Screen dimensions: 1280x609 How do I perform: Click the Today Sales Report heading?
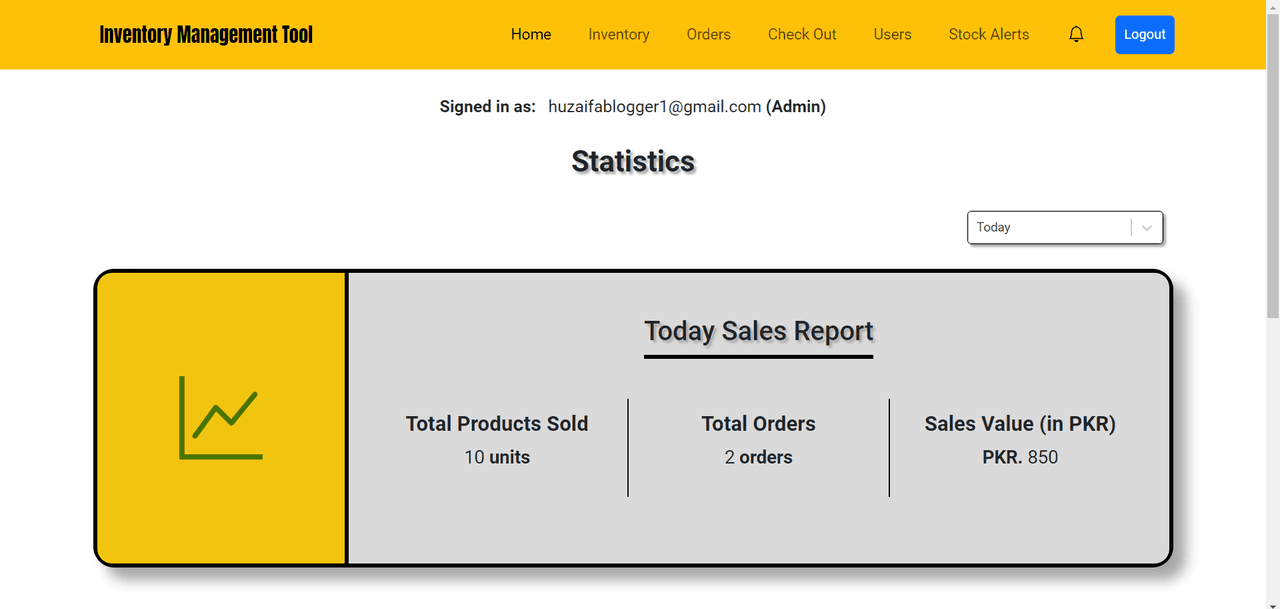tap(758, 331)
